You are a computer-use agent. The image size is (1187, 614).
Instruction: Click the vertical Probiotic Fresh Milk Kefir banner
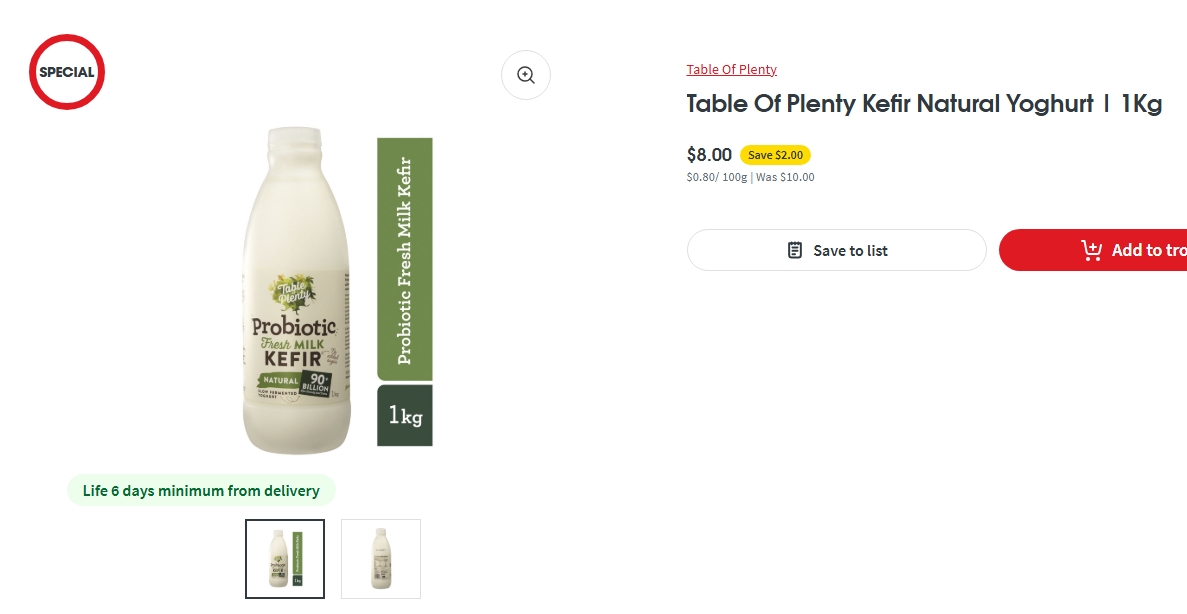tap(405, 259)
